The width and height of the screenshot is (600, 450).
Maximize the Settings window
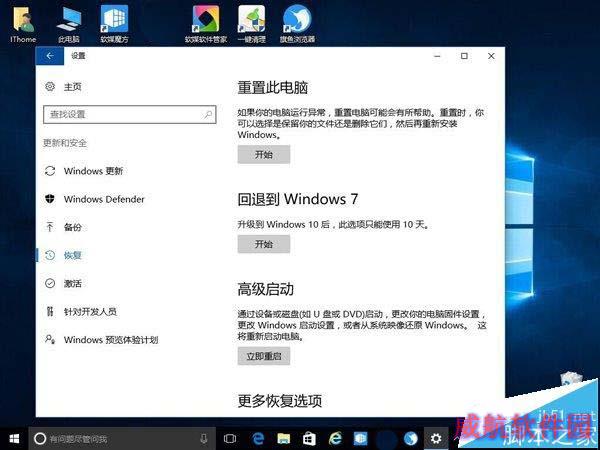[x=464, y=56]
